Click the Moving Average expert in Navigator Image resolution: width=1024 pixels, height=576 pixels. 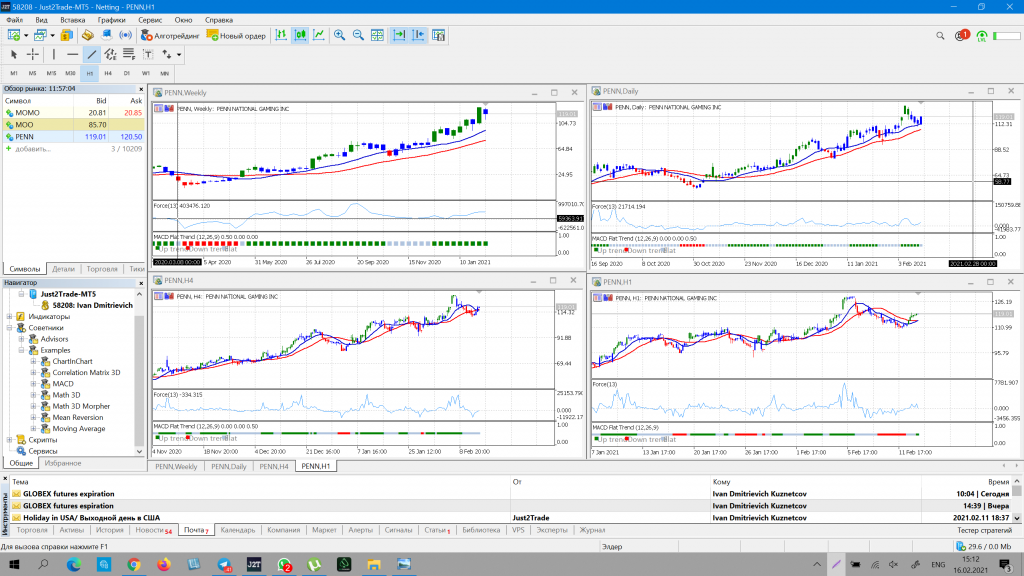click(78, 429)
